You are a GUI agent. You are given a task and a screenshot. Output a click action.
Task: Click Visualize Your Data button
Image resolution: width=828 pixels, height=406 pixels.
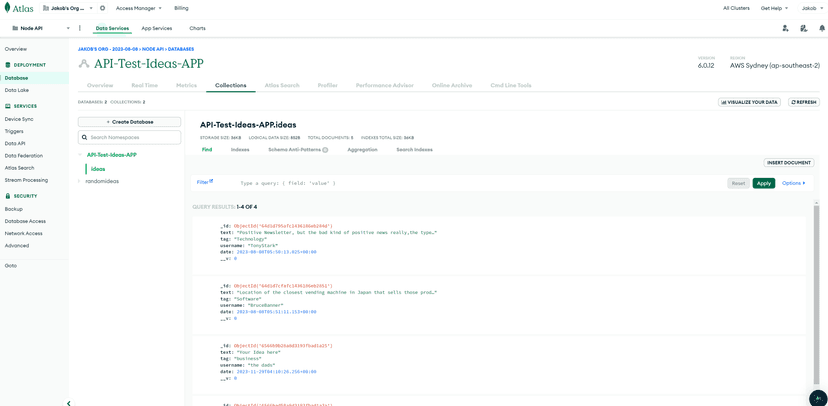(x=749, y=102)
